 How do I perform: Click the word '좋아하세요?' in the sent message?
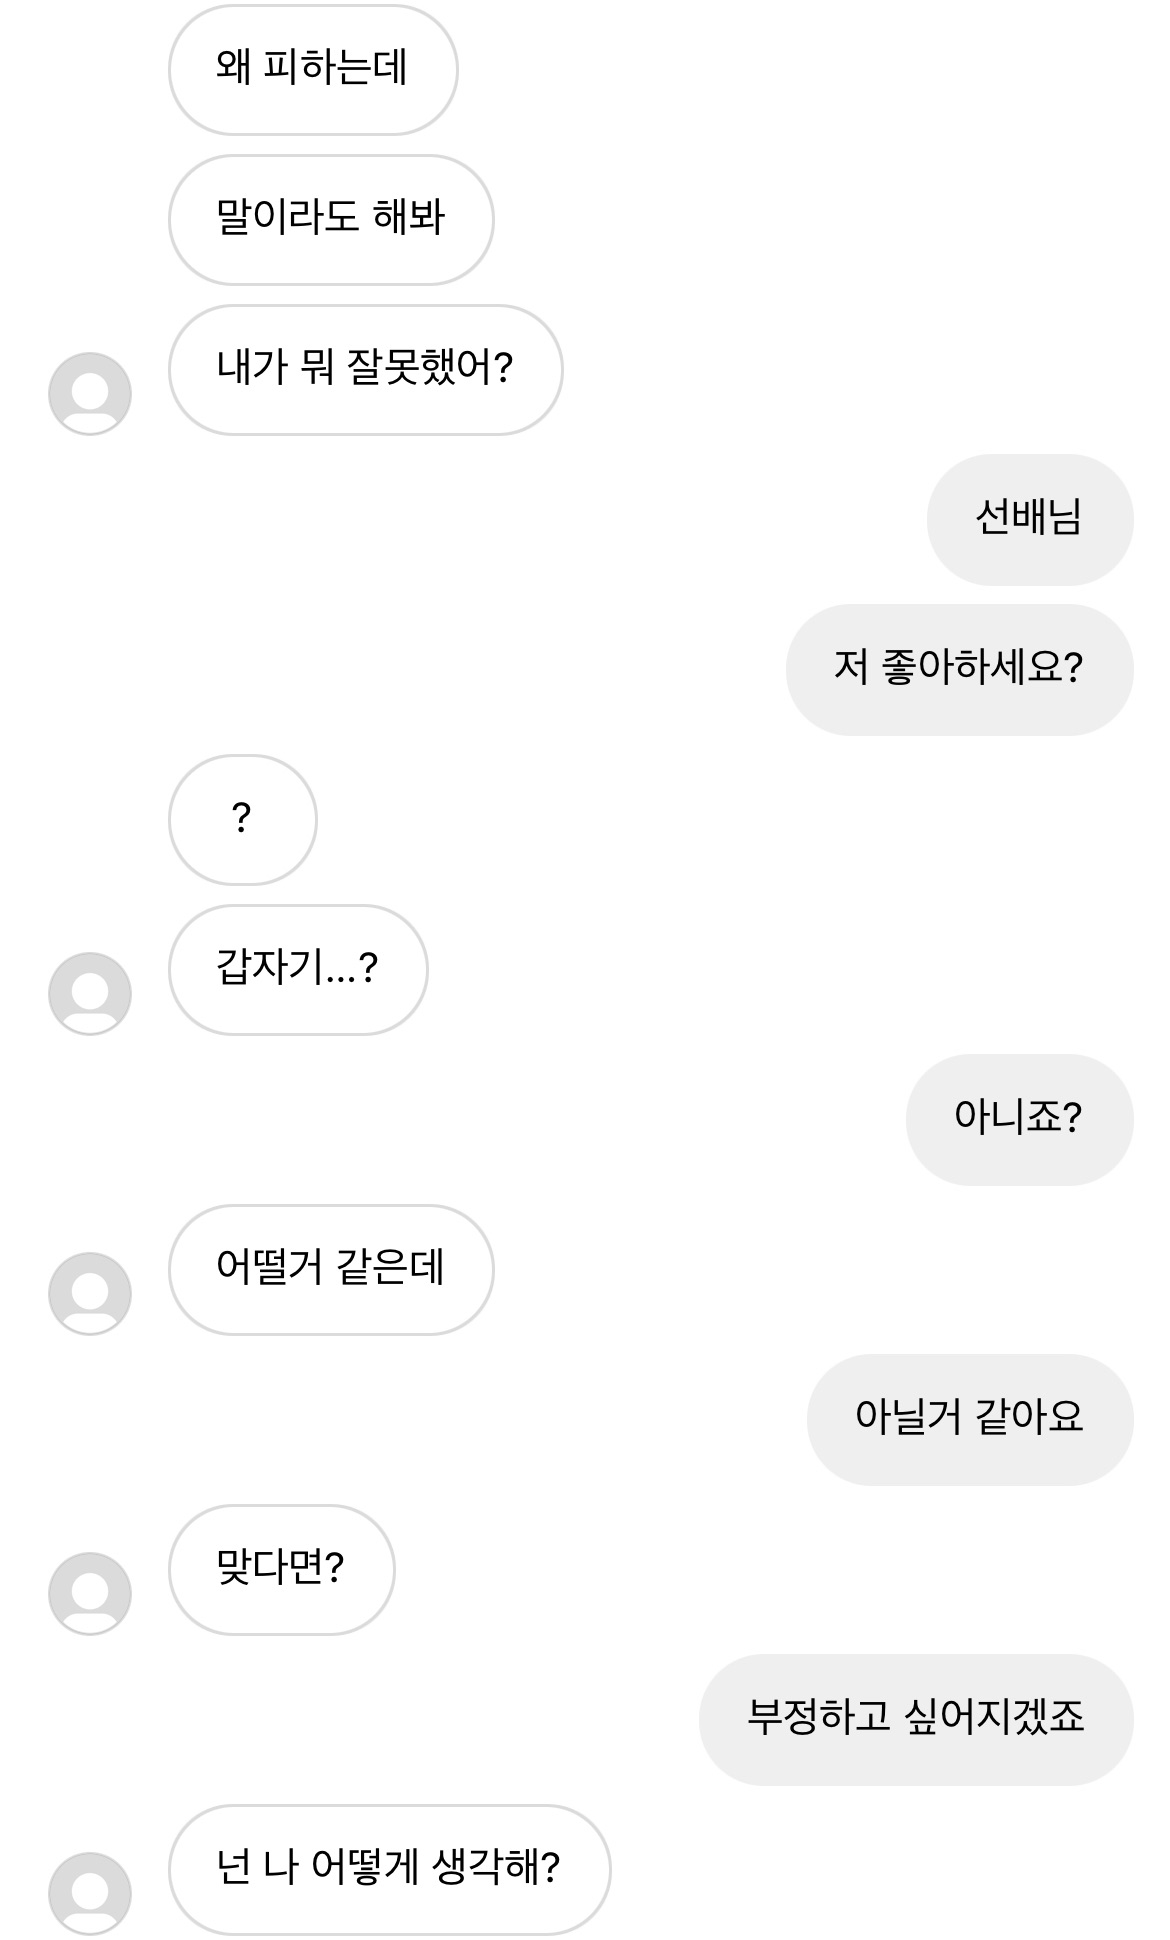982,668
